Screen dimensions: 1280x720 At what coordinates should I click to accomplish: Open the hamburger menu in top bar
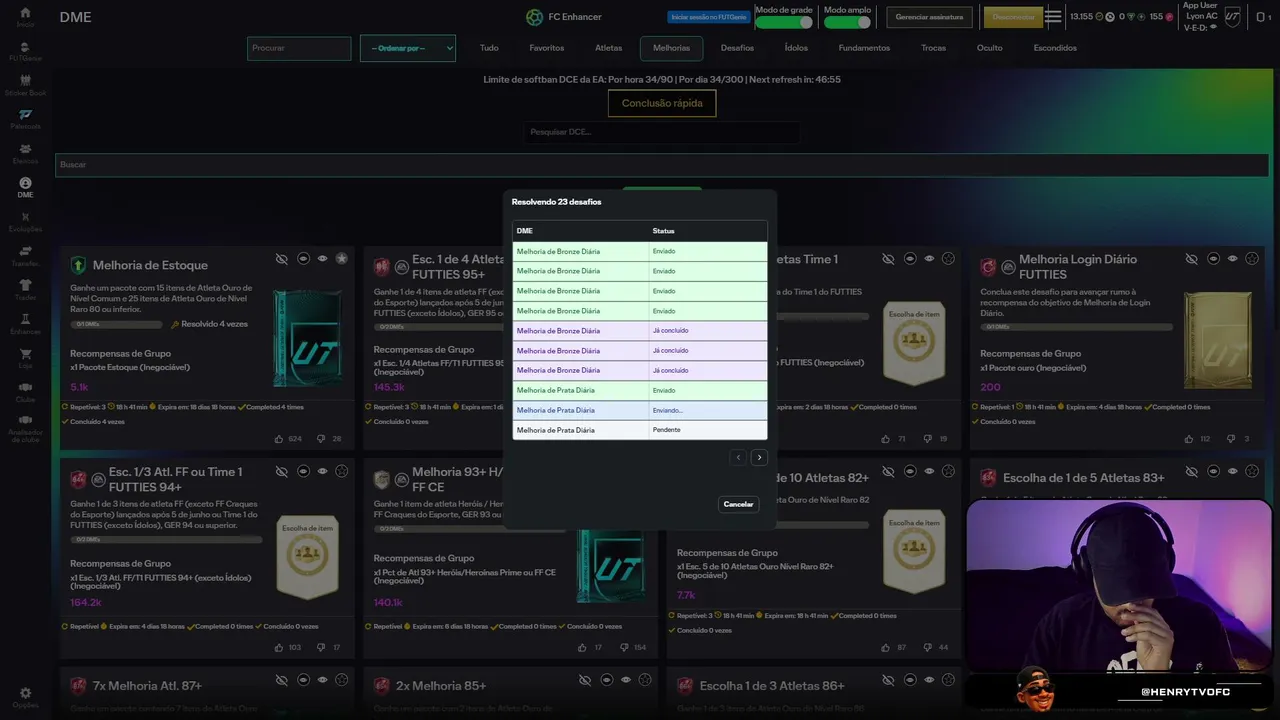(1053, 16)
